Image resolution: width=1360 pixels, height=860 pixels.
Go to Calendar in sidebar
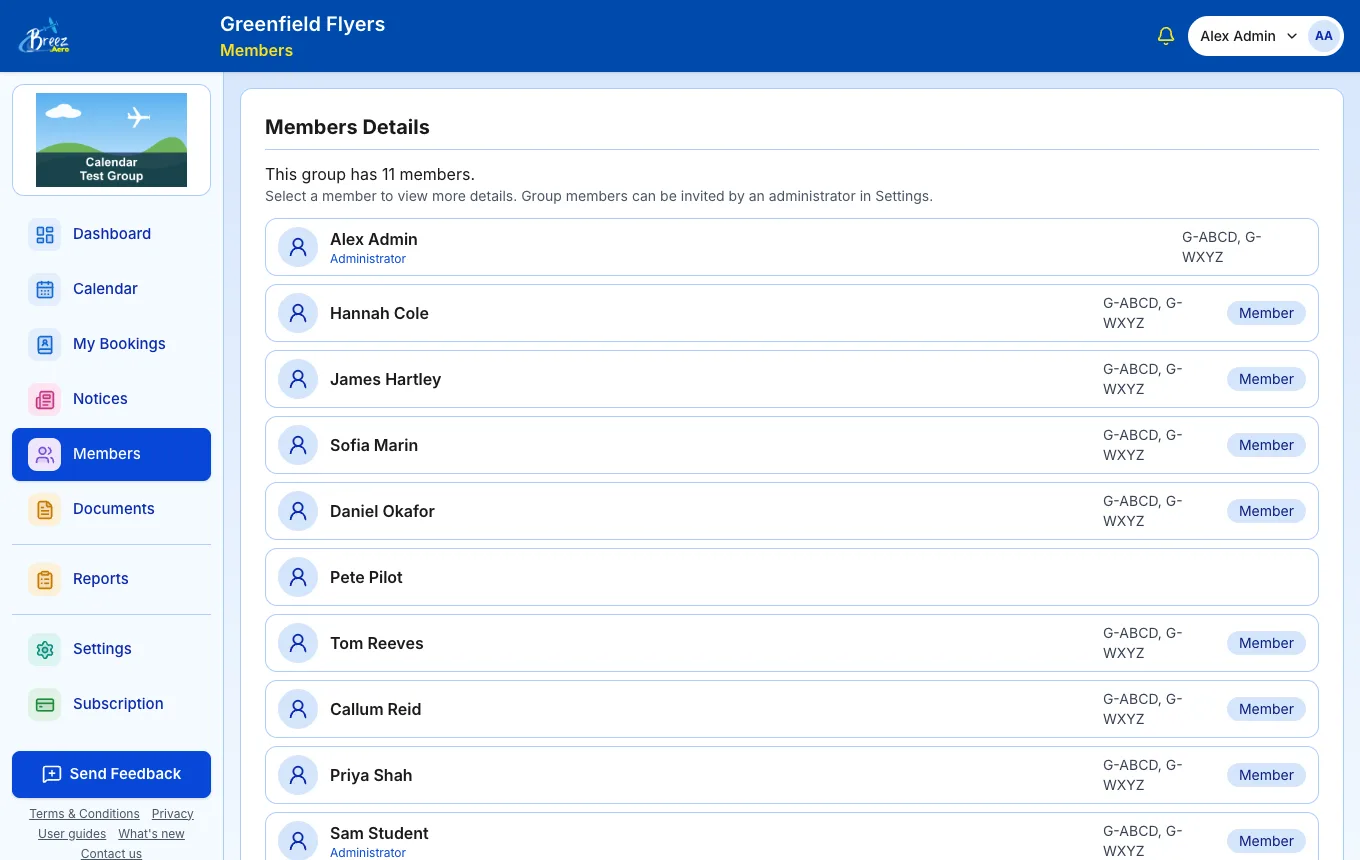[x=111, y=289]
